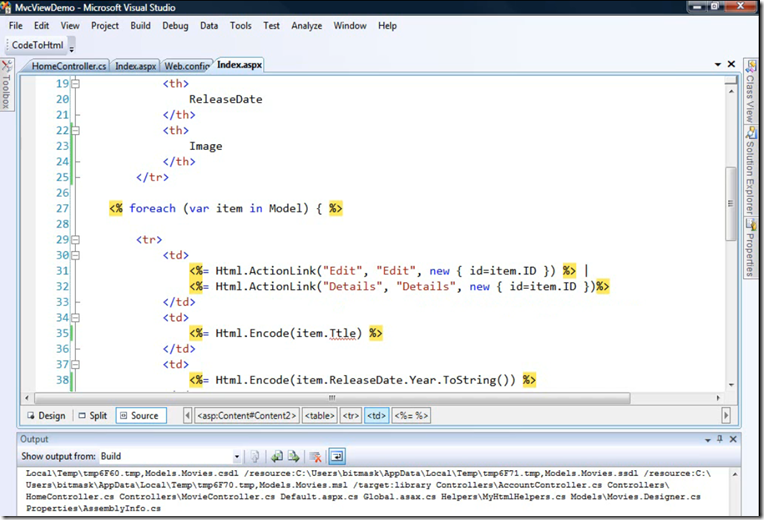Go to previous message in Output
Viewport: 764px width, 520px height.
(x=277, y=457)
